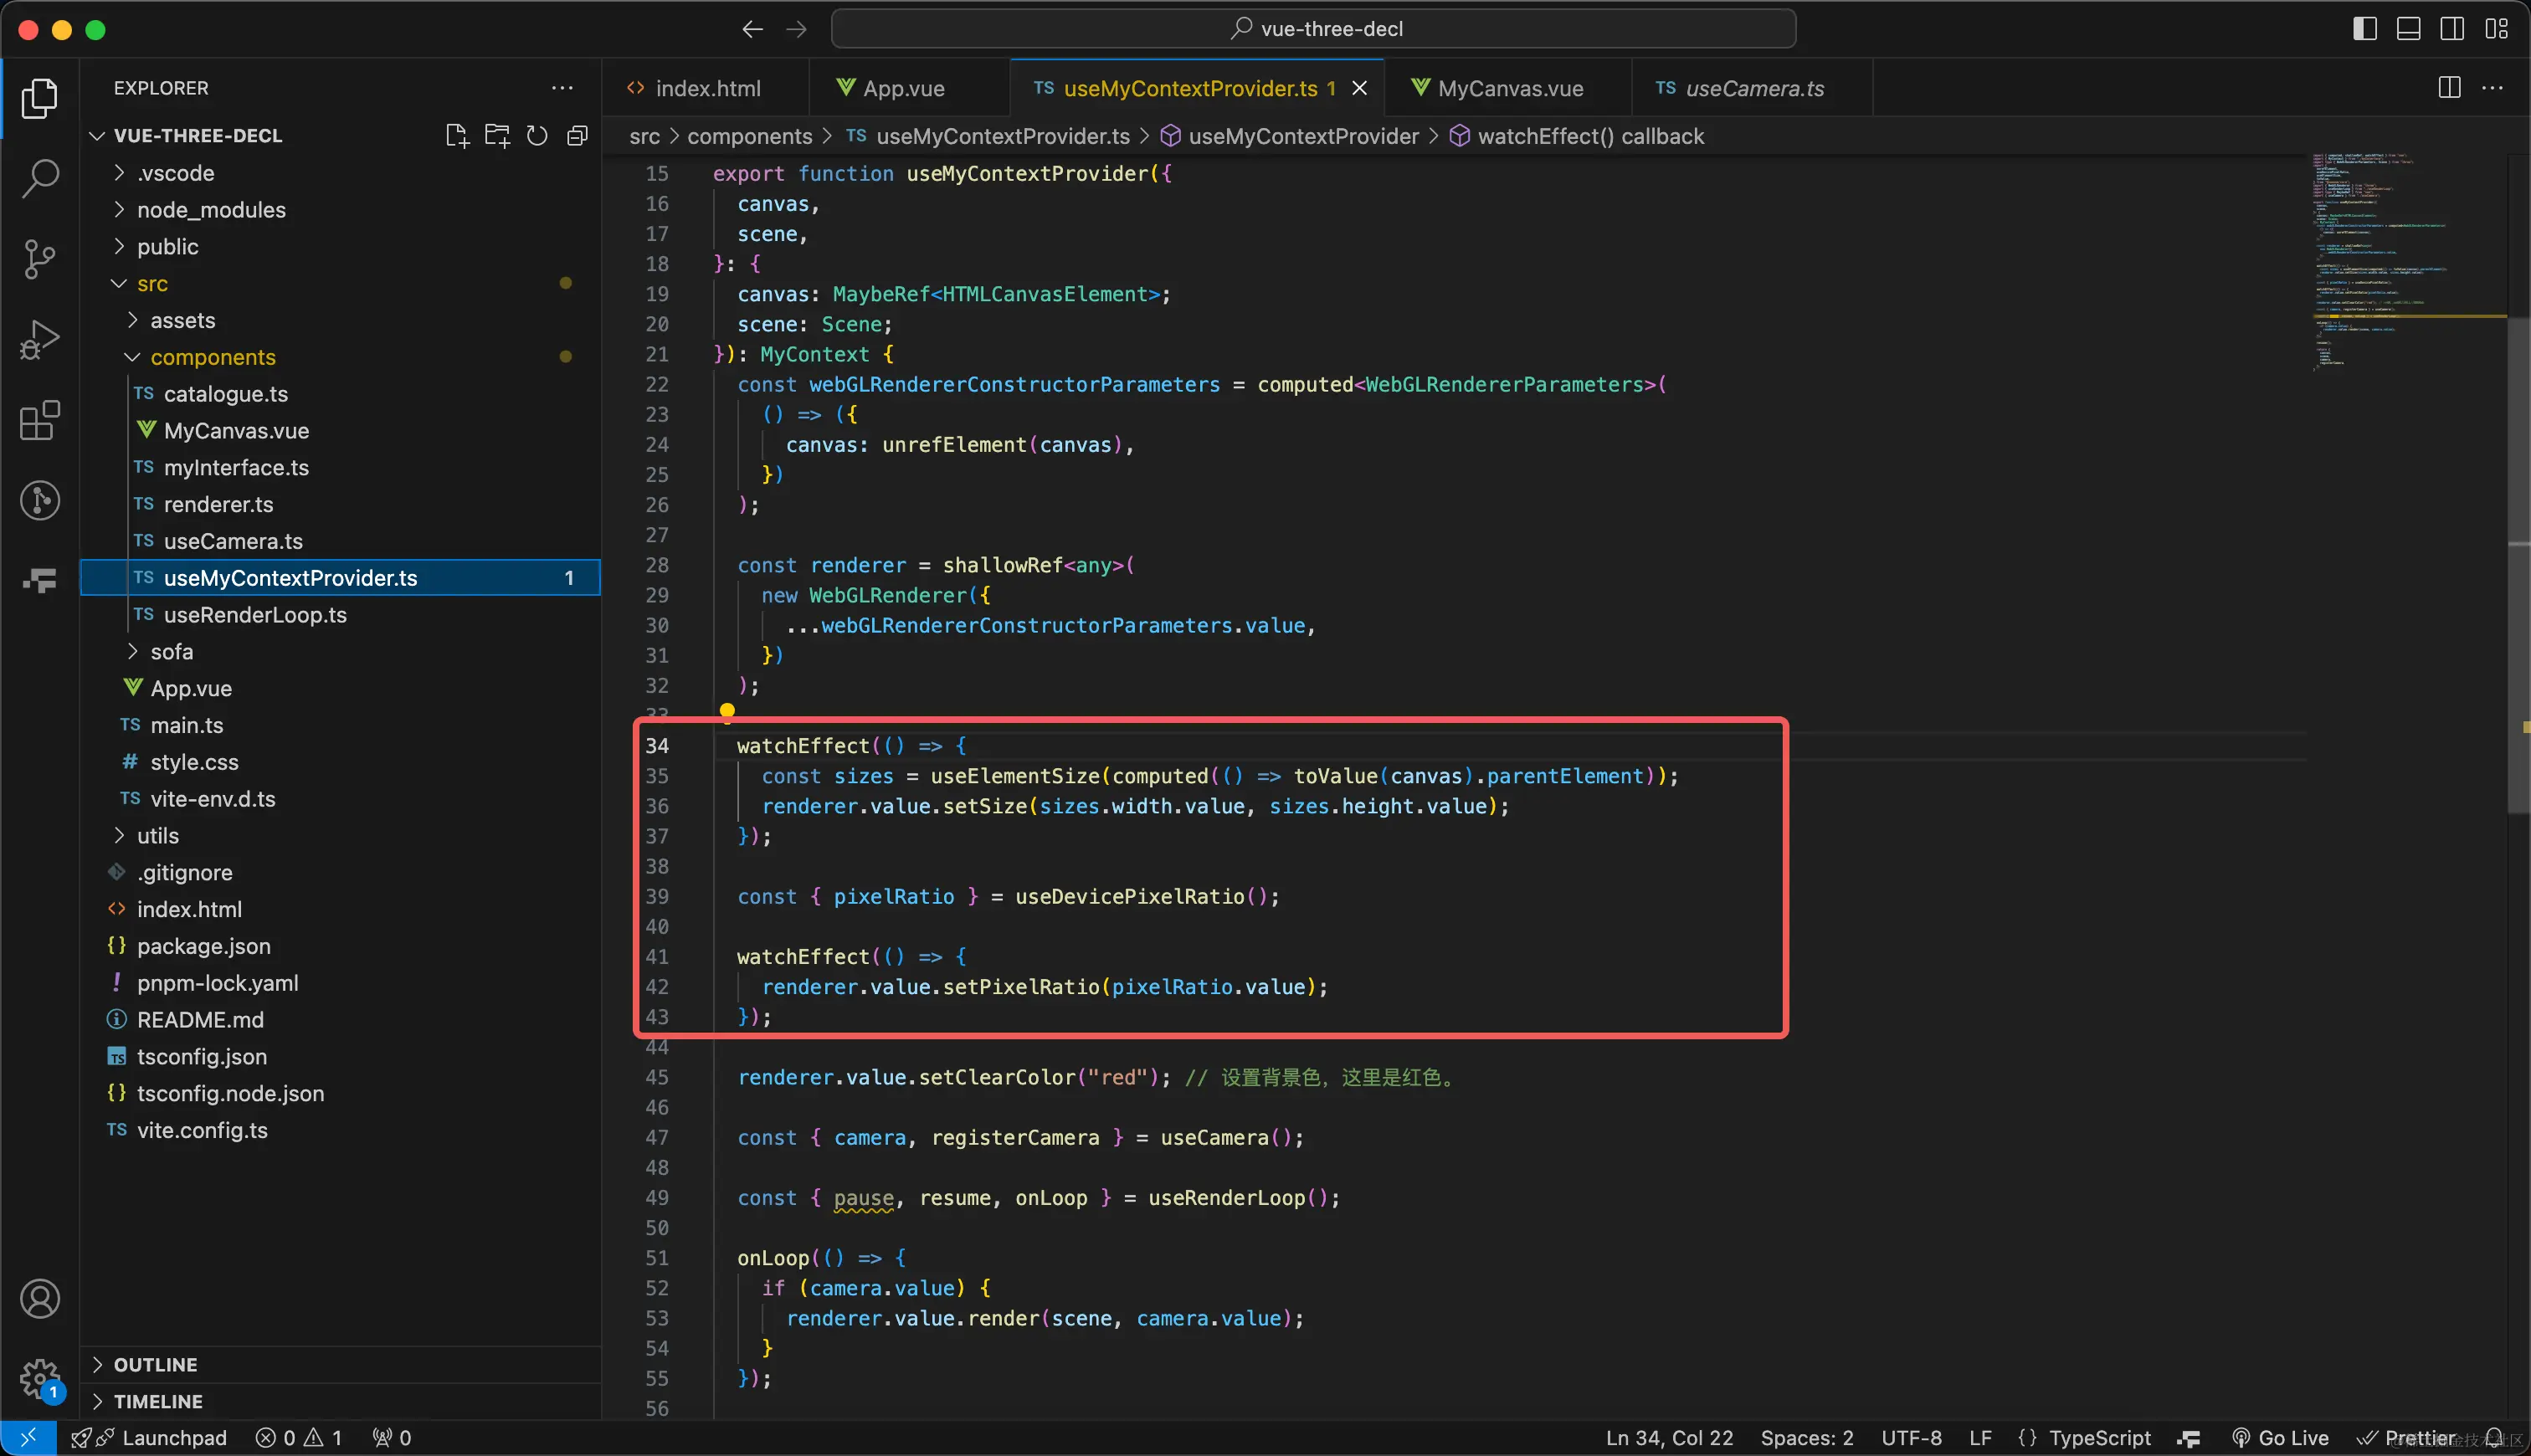This screenshot has width=2531, height=1456.
Task: Expand the OUTLINE section
Action: click(155, 1365)
